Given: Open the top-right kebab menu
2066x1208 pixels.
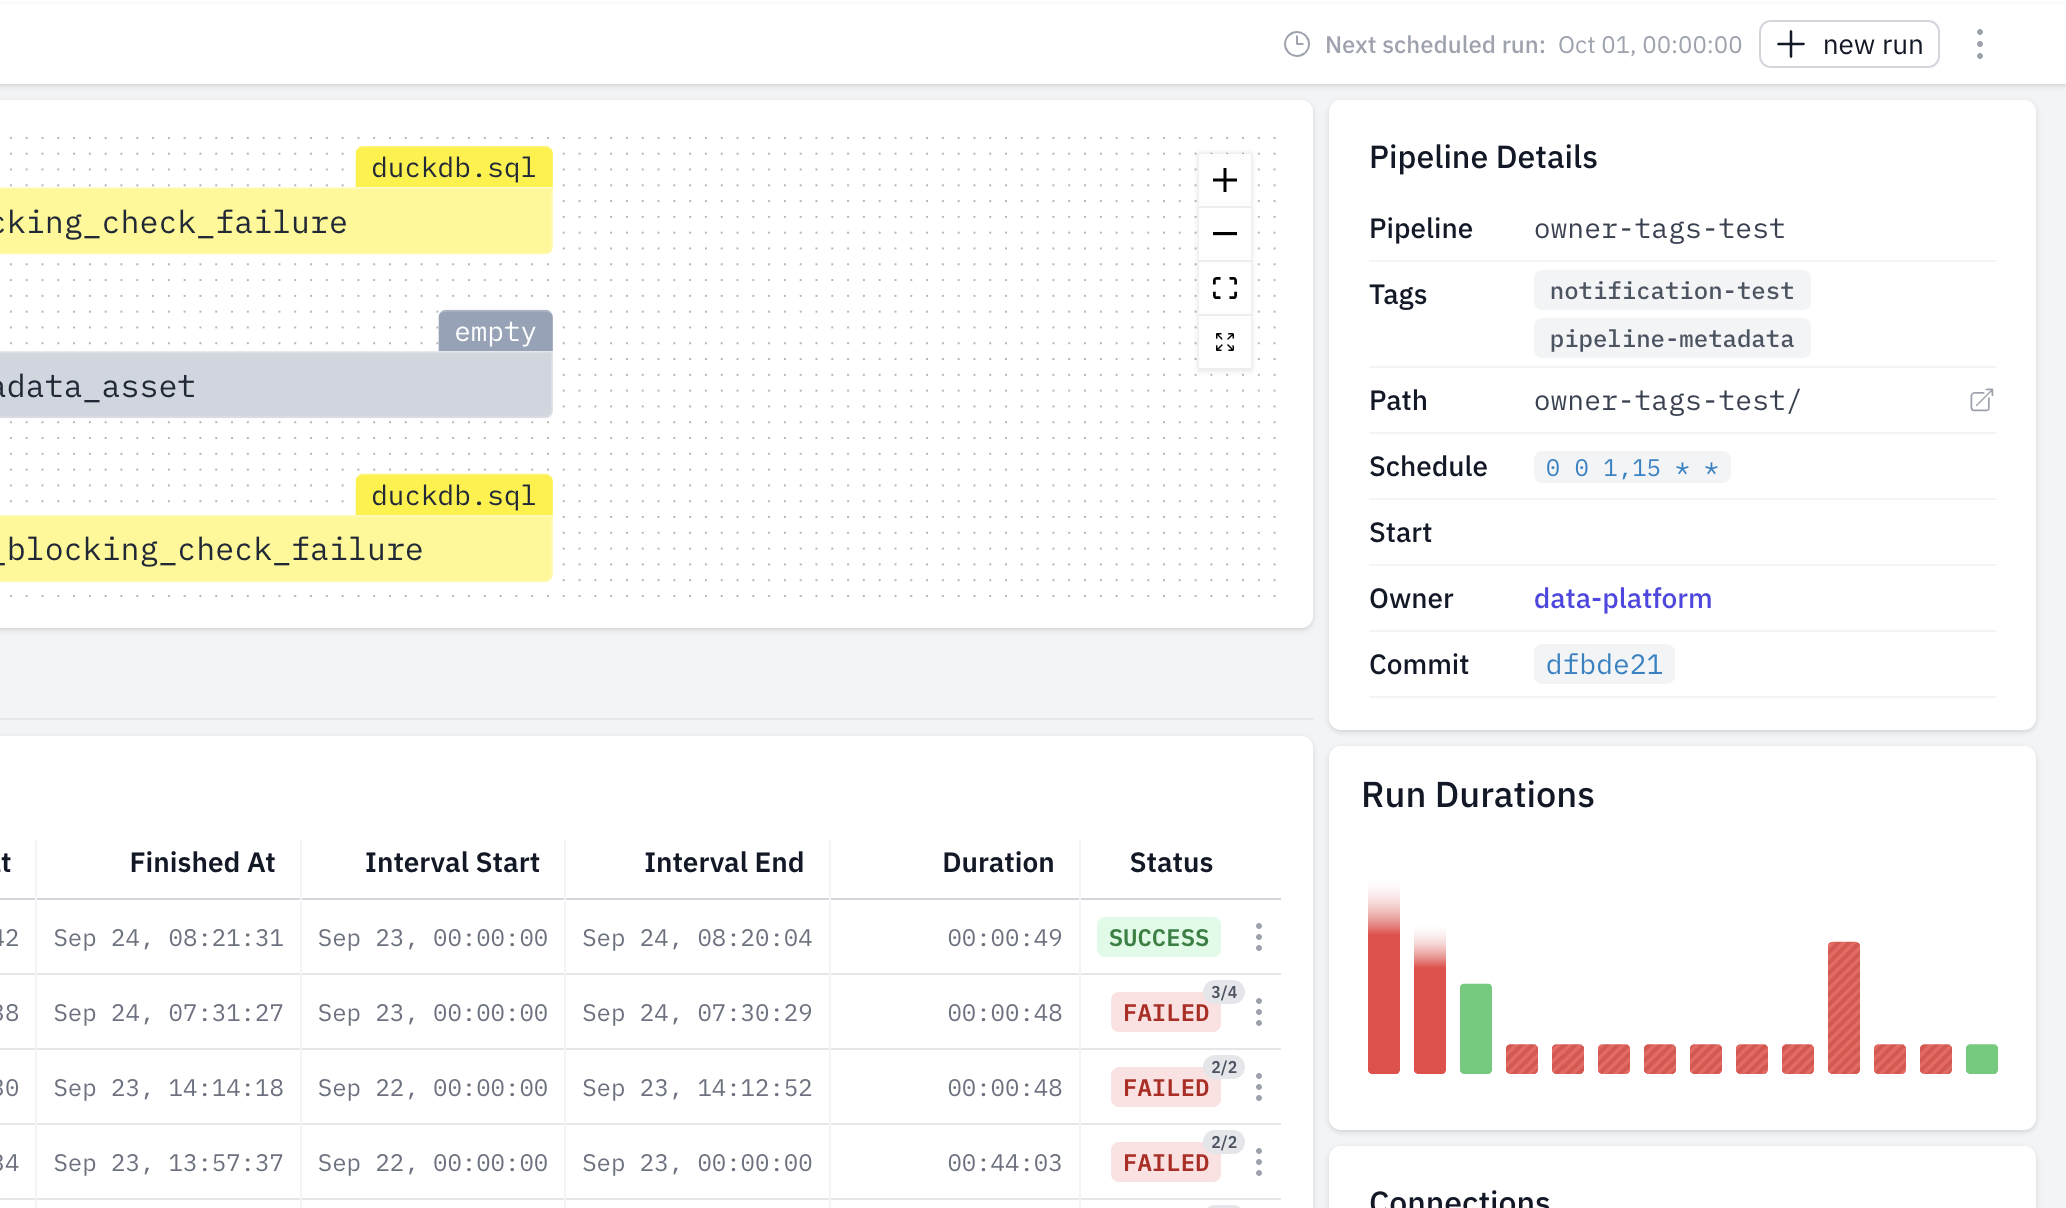Looking at the screenshot, I should 1980,44.
